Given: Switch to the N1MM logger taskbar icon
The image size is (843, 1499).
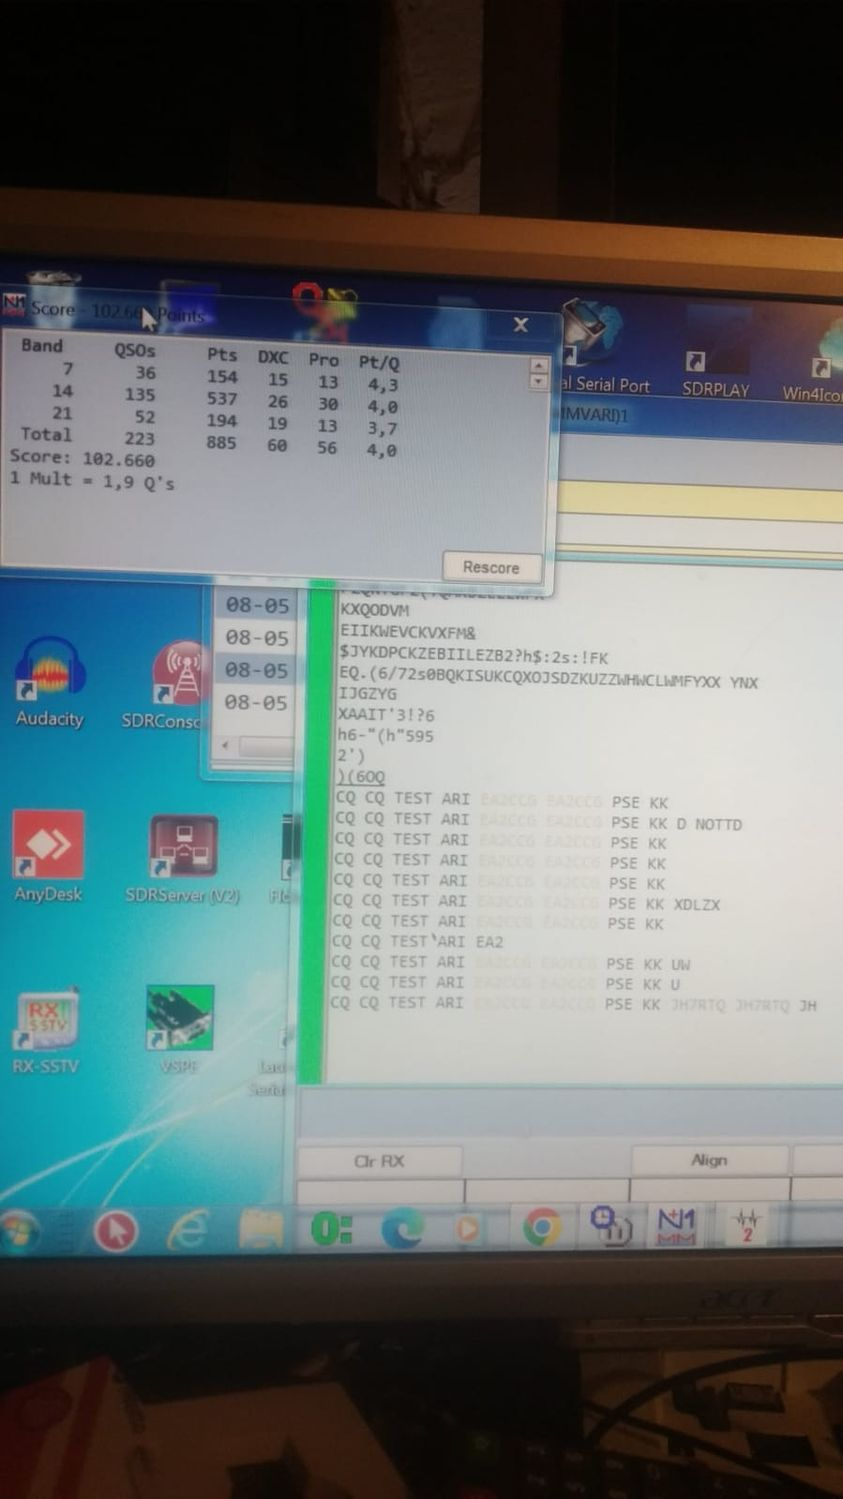Looking at the screenshot, I should pyautogui.click(x=676, y=1224).
